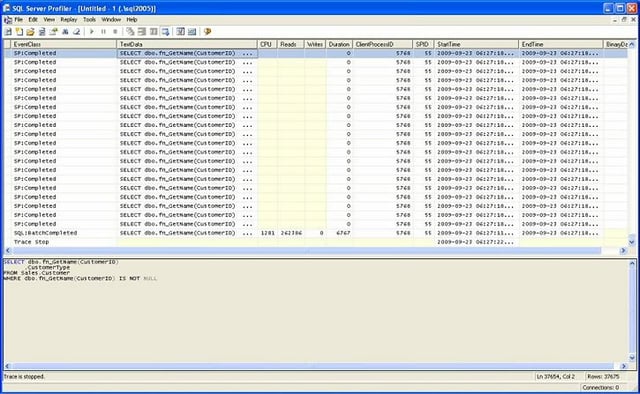640x394 pixels.
Task: Click the EndTime column header
Action: coord(561,44)
